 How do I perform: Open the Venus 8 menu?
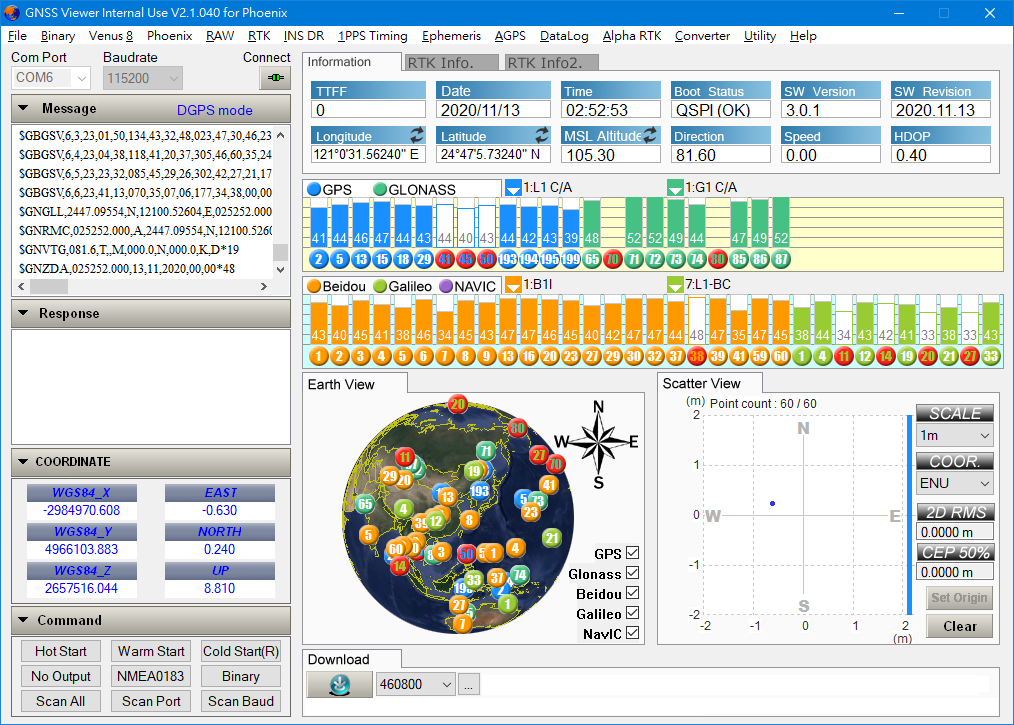(111, 36)
